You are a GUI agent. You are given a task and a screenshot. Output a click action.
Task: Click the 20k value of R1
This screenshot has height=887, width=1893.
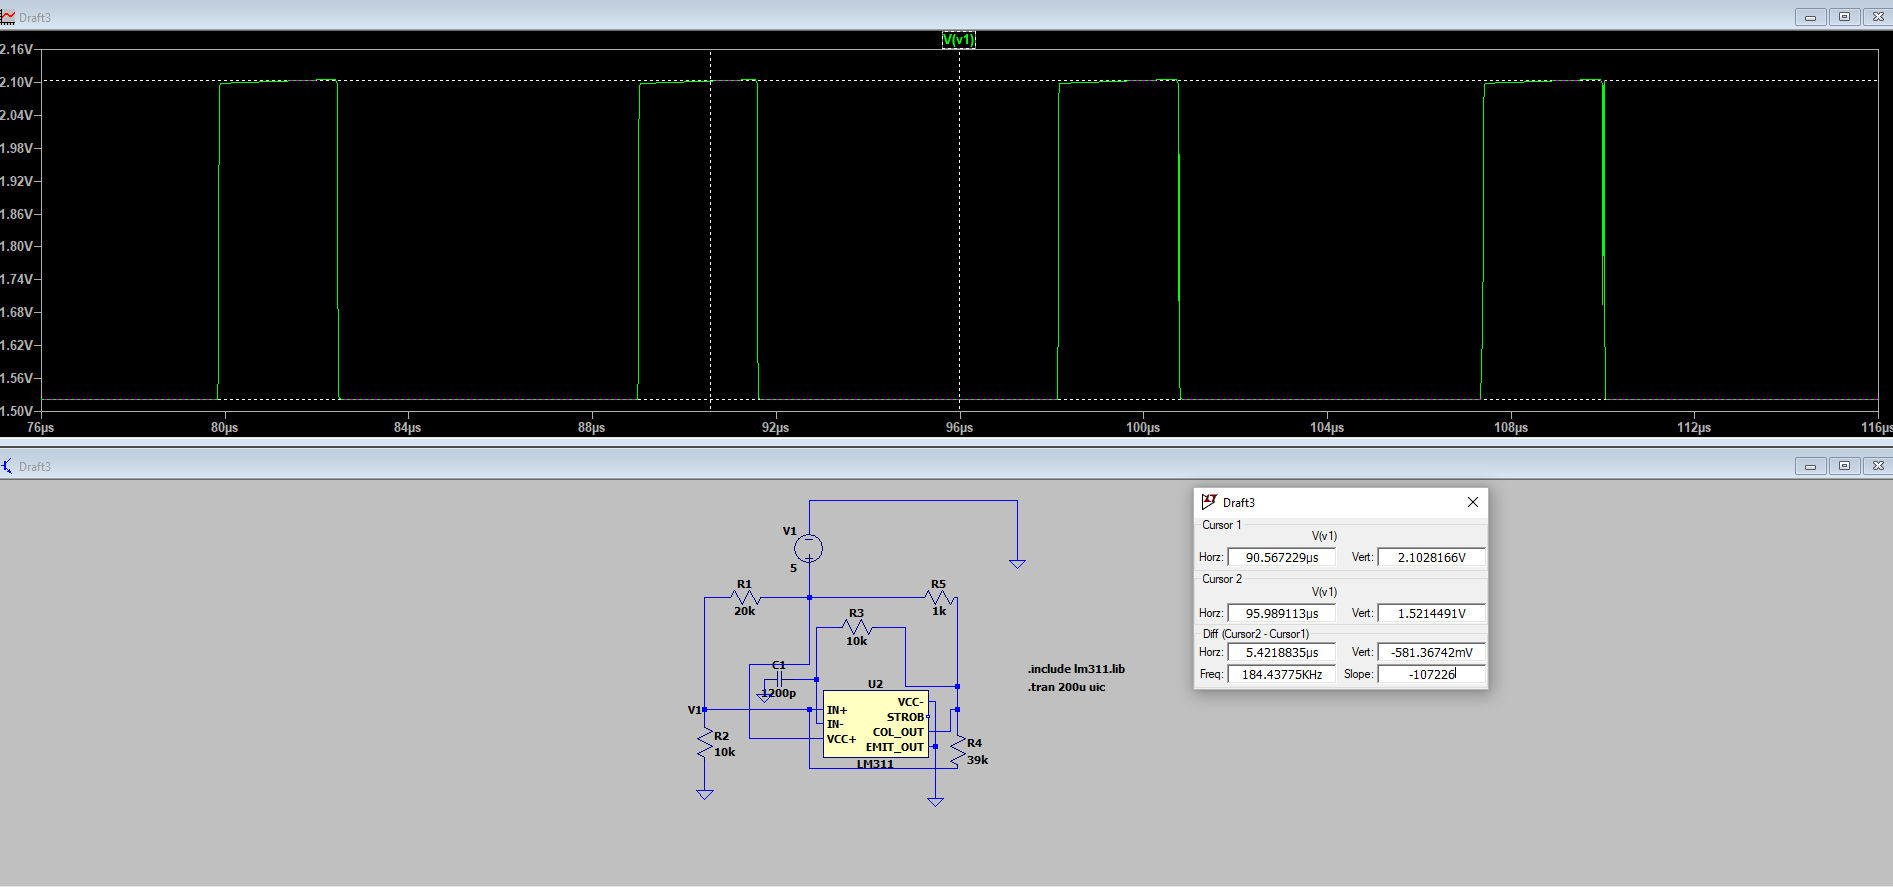745,611
